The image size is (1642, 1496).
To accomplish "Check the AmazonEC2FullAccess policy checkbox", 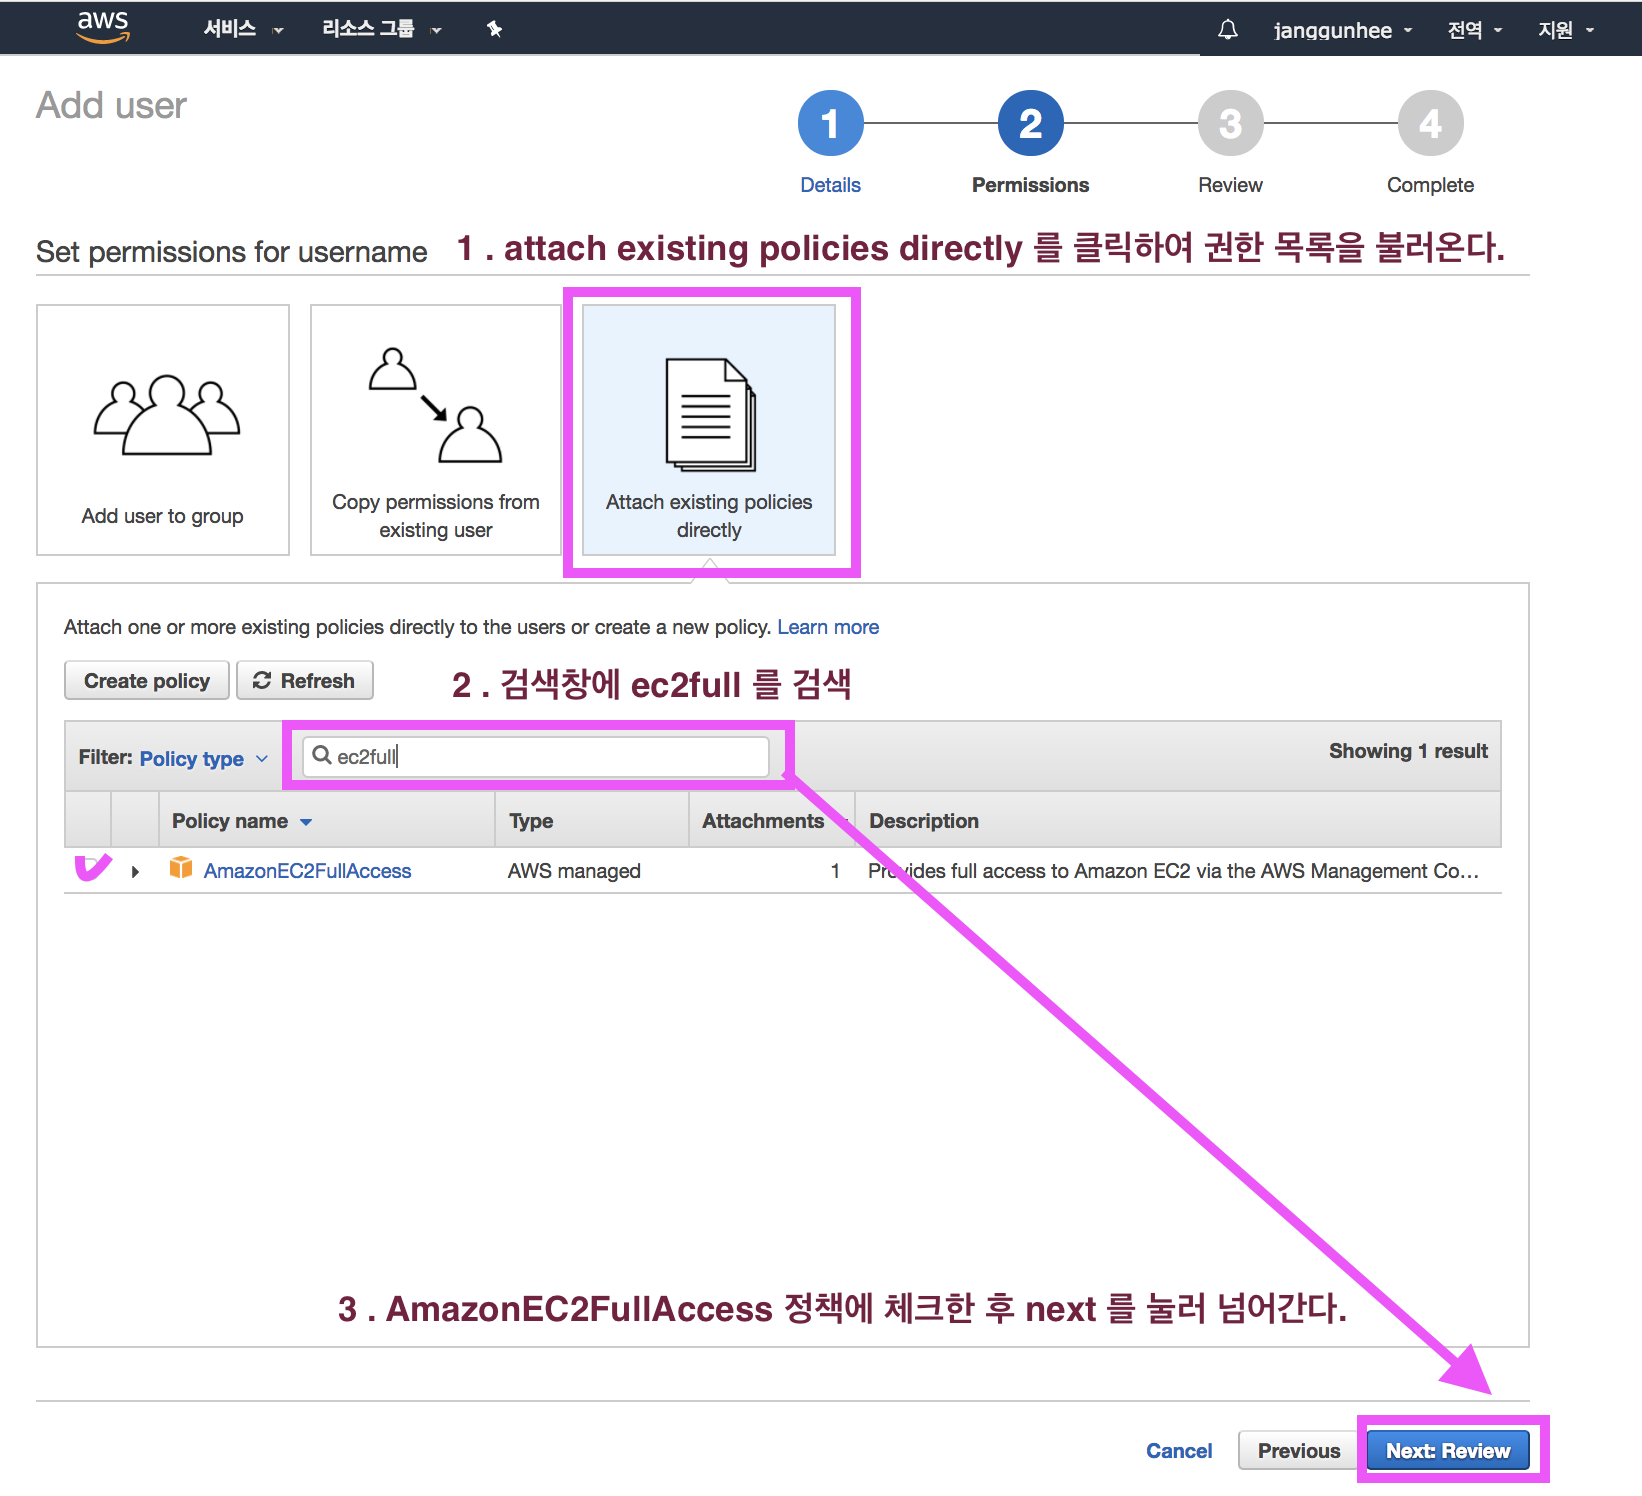I will [90, 869].
